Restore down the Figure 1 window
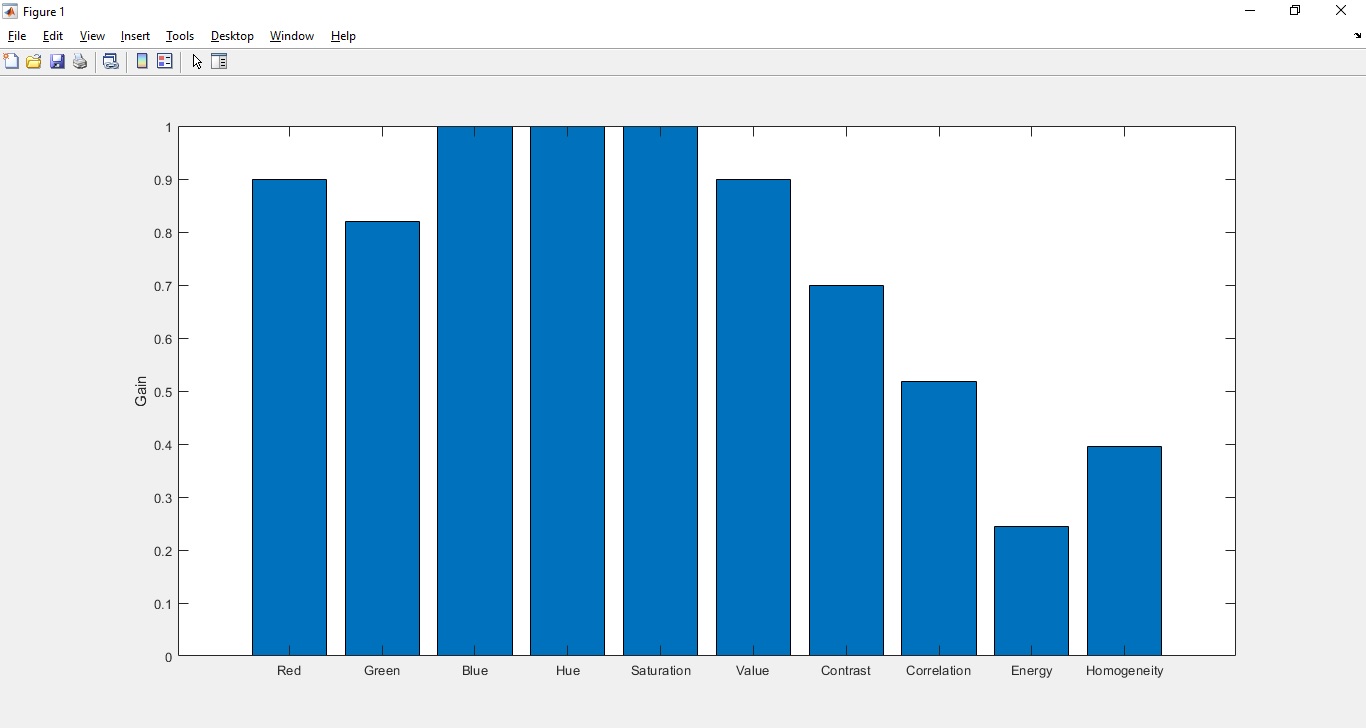 1295,11
